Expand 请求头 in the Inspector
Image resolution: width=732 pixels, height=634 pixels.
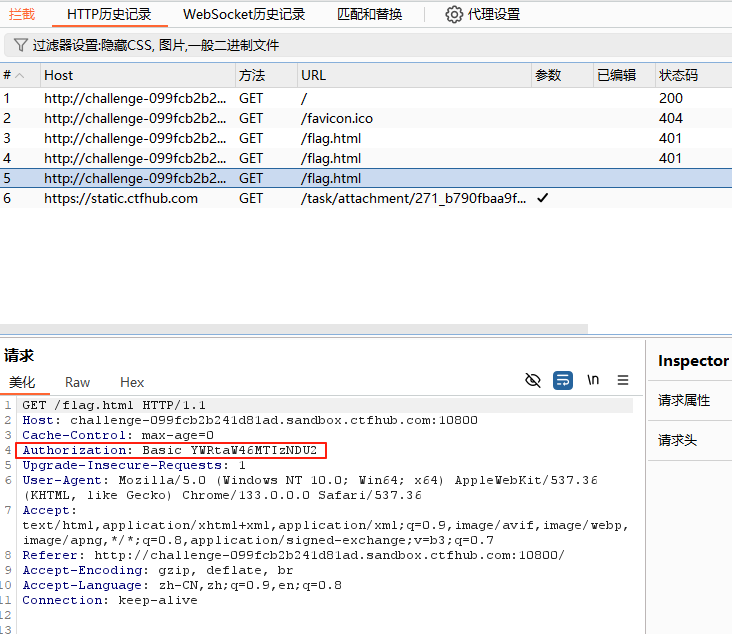click(677, 440)
